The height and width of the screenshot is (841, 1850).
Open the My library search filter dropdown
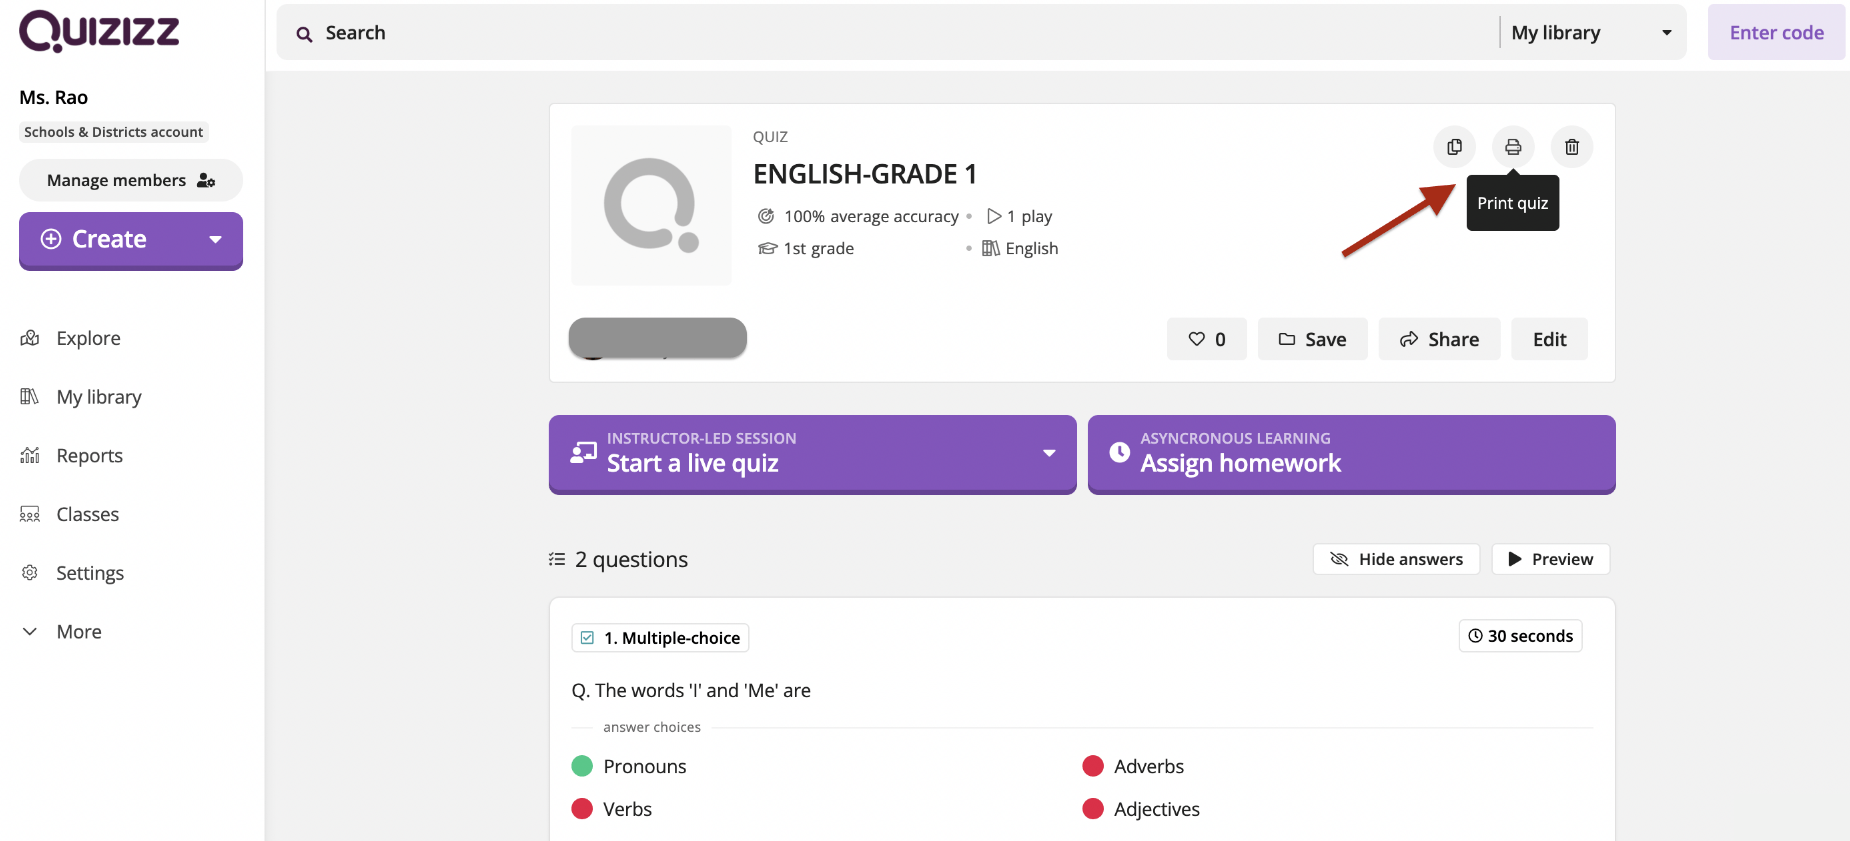tap(1591, 33)
